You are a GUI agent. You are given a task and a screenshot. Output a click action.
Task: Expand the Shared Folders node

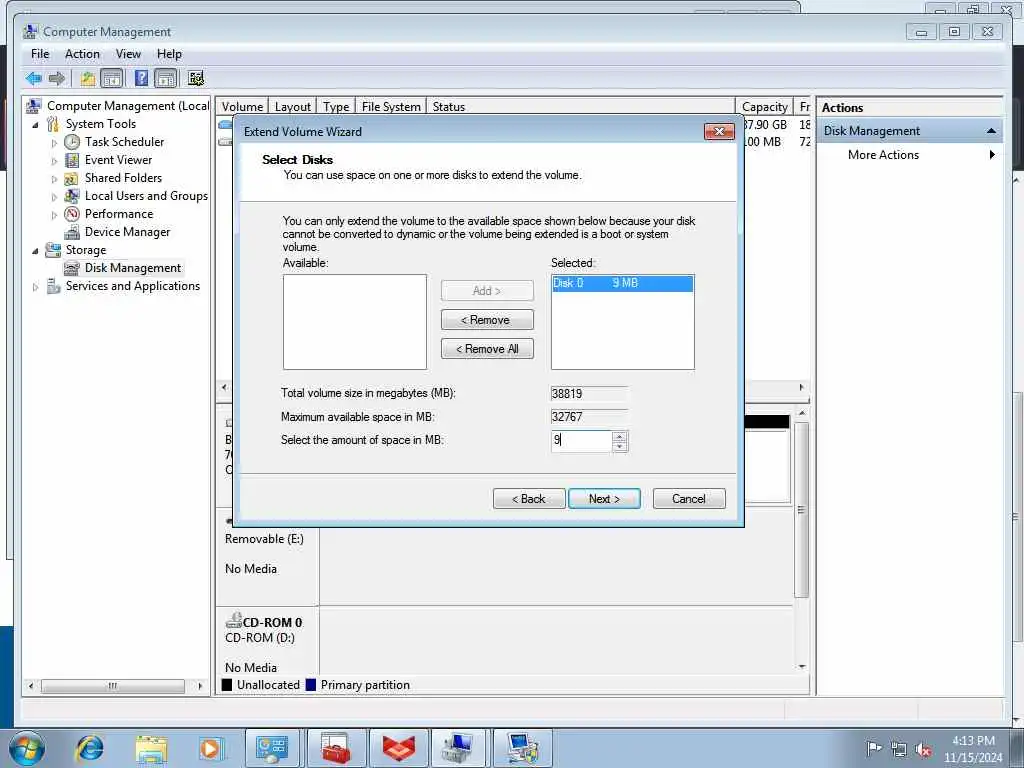(54, 179)
